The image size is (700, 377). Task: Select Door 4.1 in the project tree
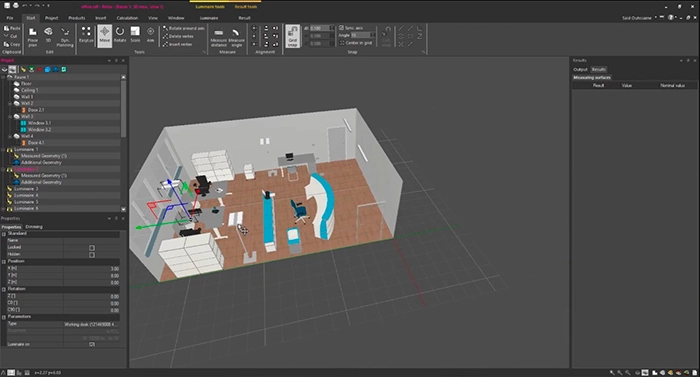tap(36, 142)
